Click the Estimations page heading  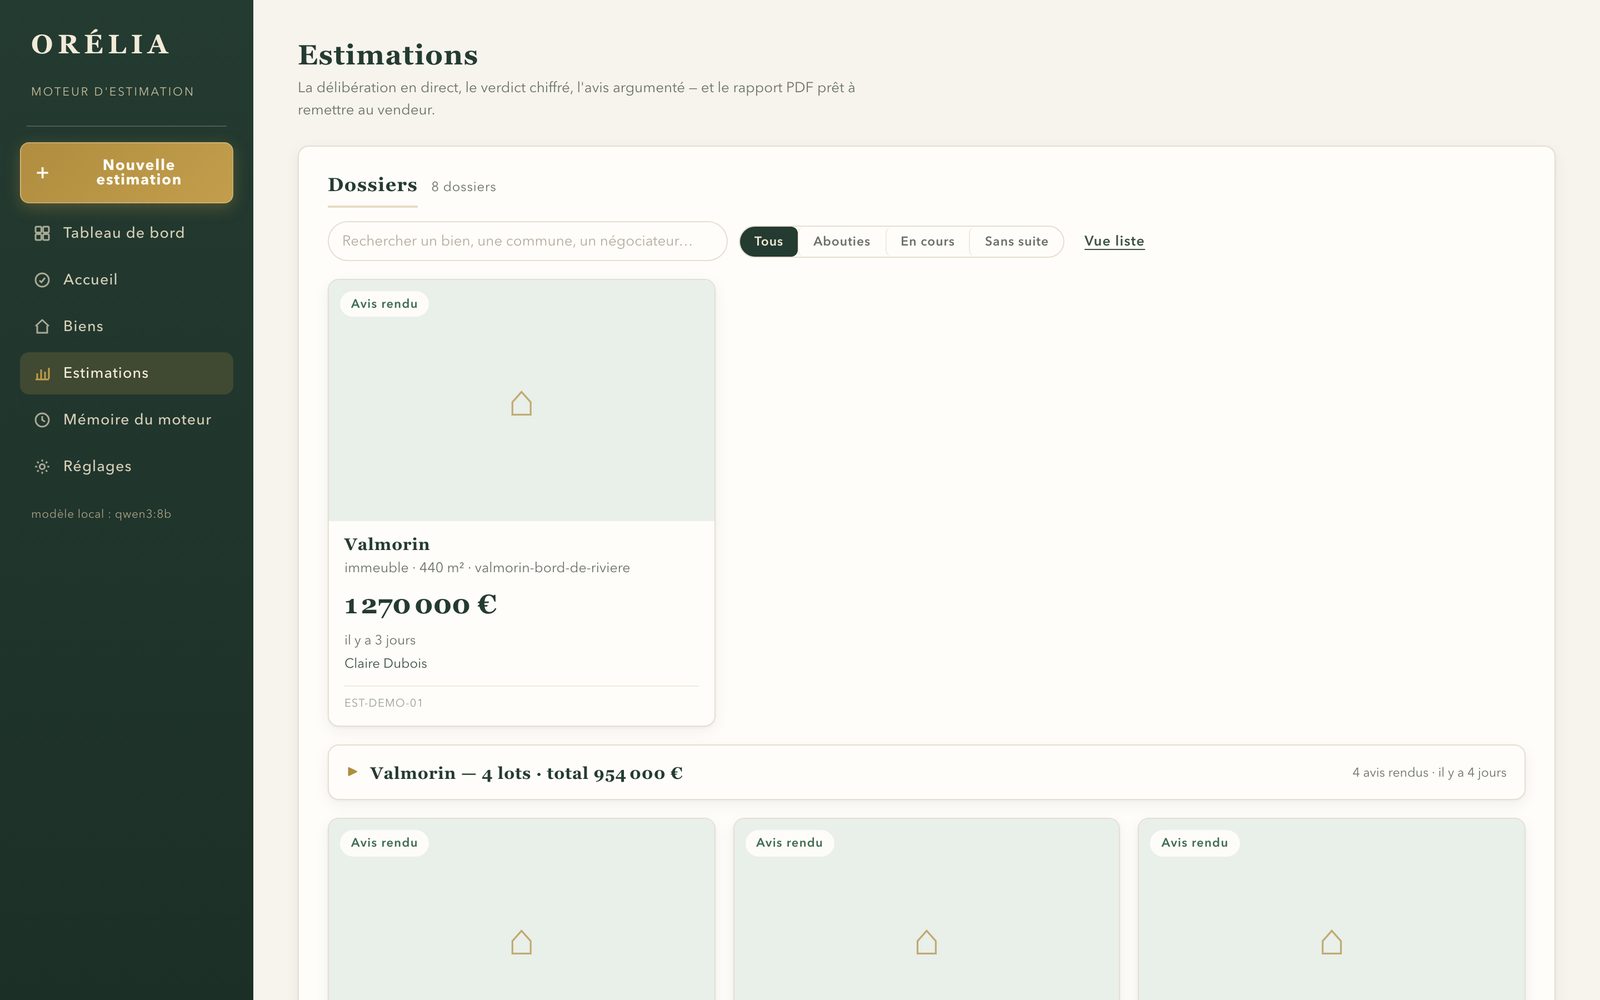pos(388,55)
